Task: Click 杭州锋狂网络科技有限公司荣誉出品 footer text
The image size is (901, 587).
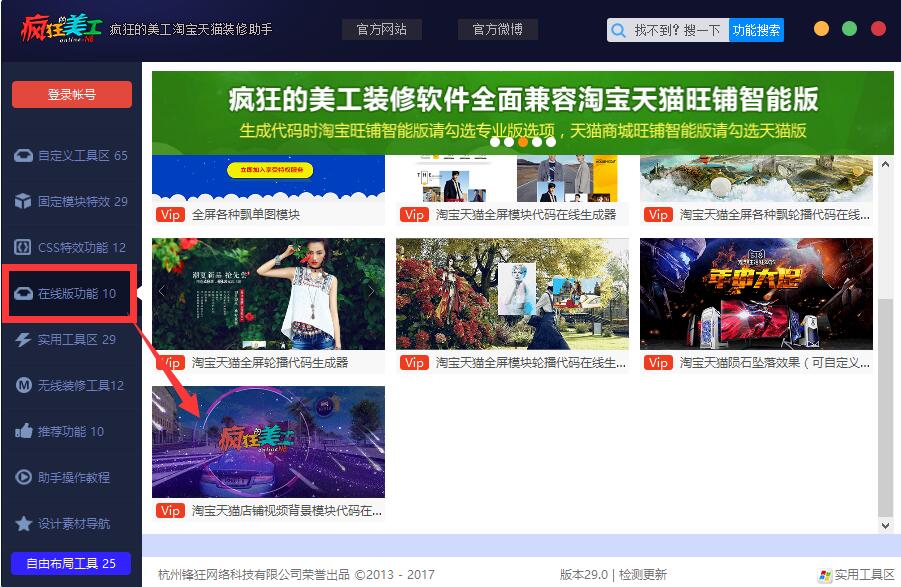Action: [253, 574]
